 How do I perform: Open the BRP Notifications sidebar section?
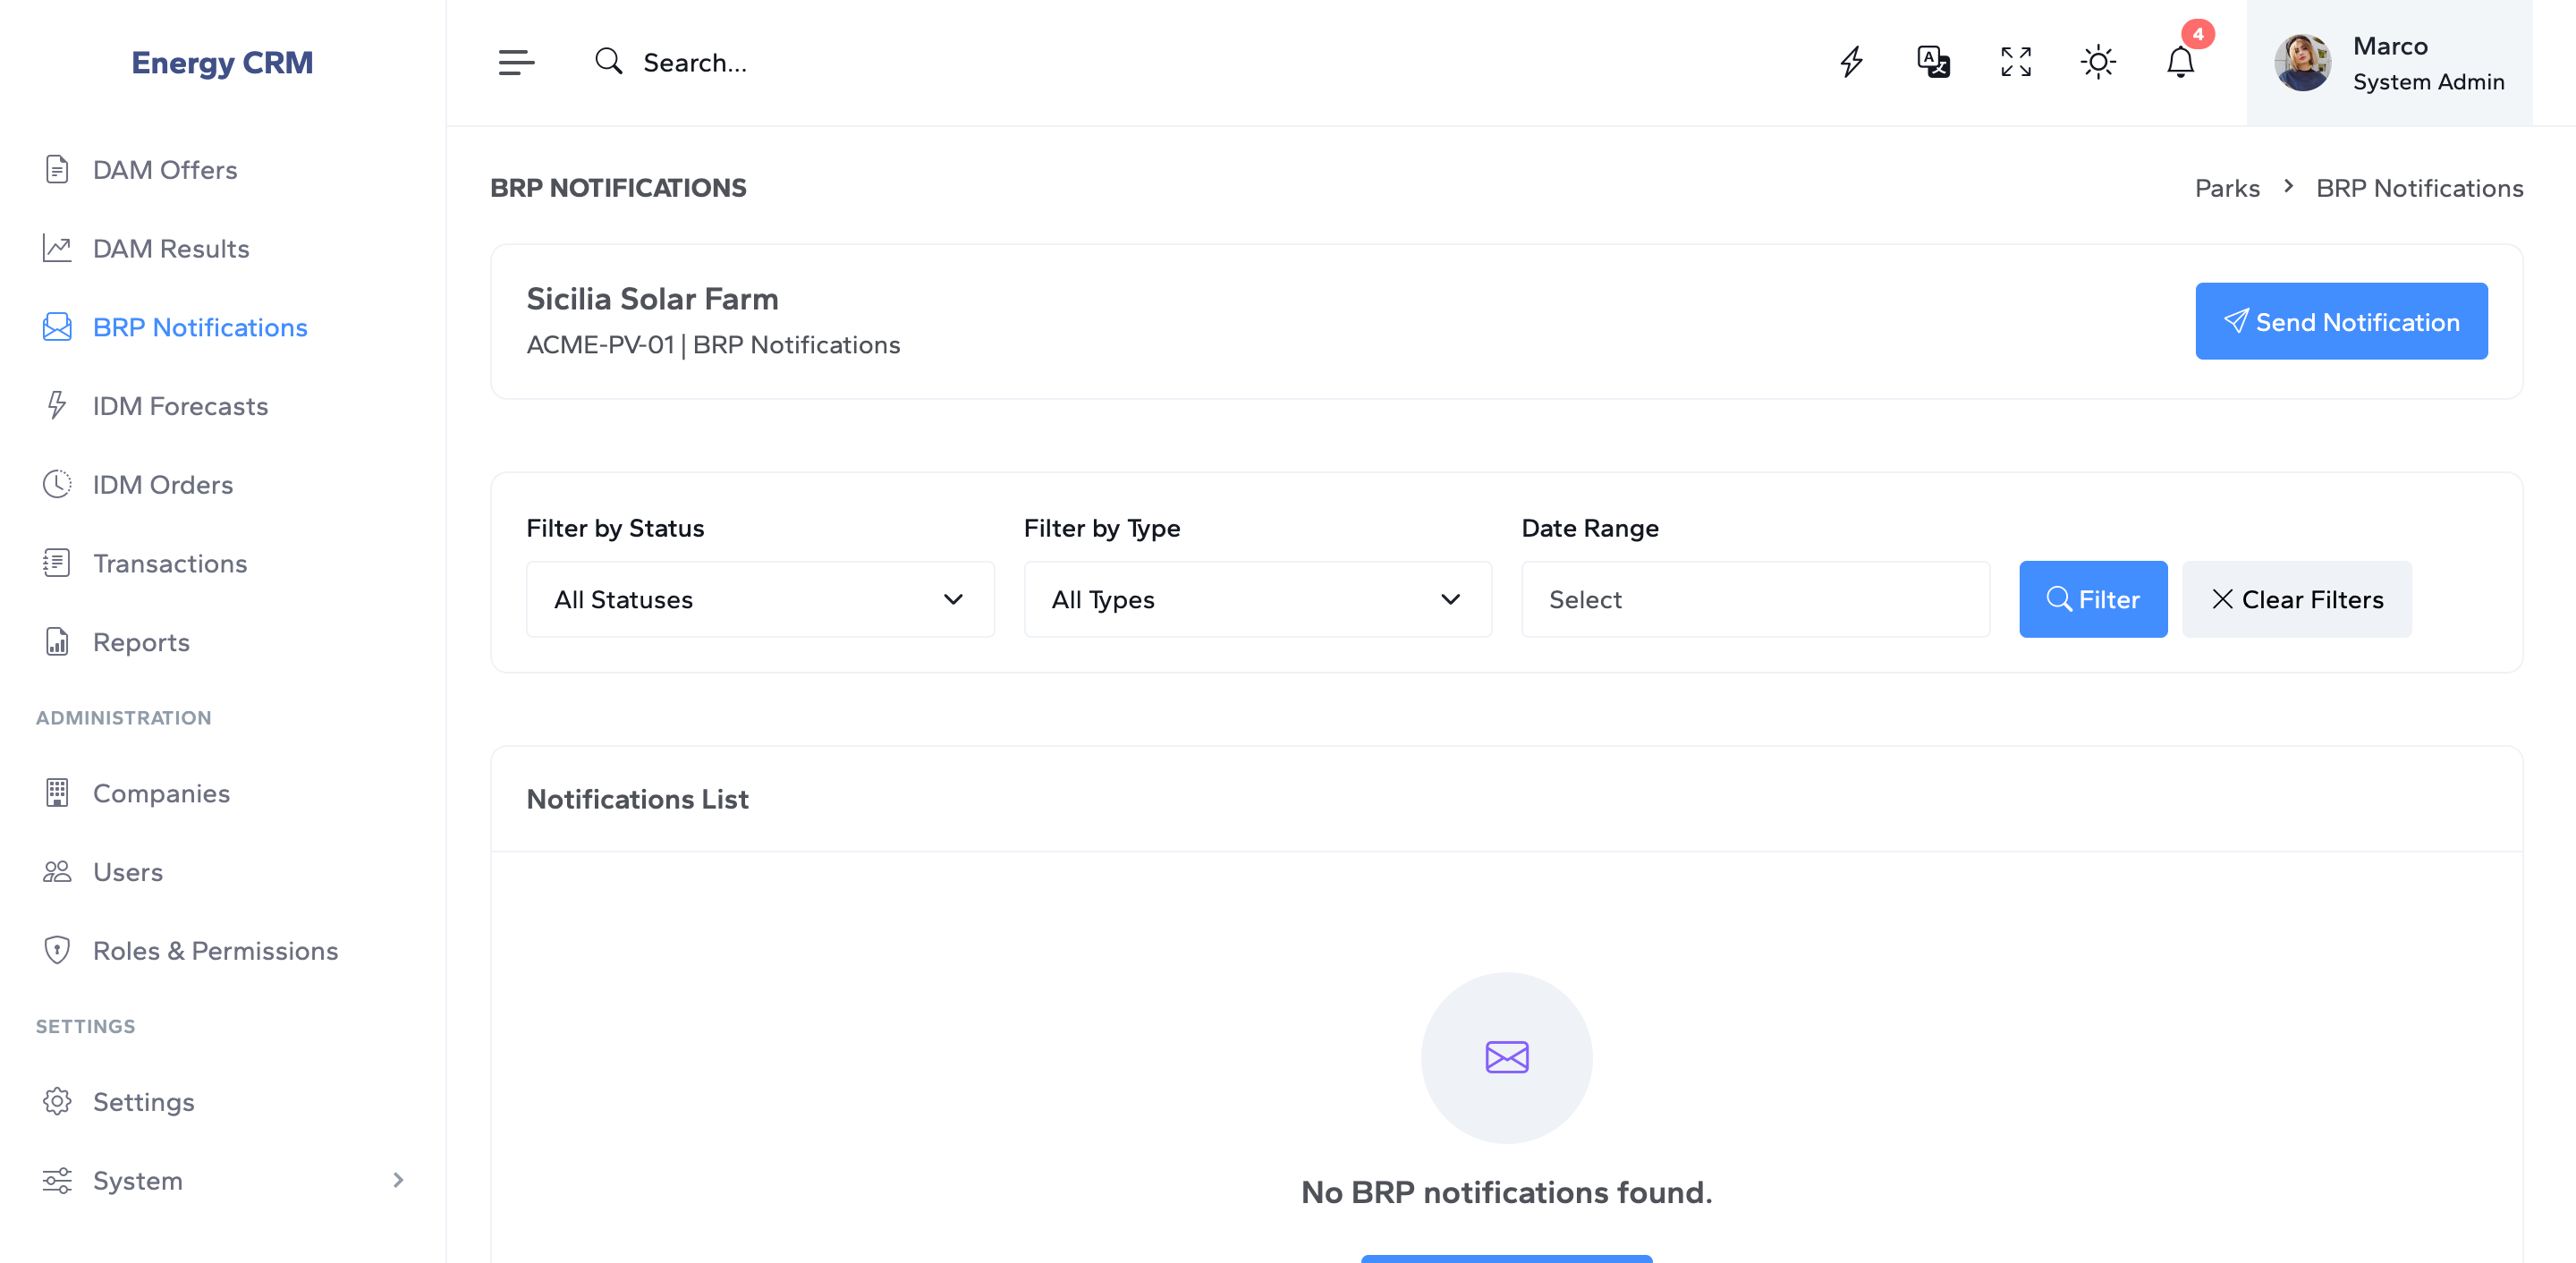click(199, 327)
